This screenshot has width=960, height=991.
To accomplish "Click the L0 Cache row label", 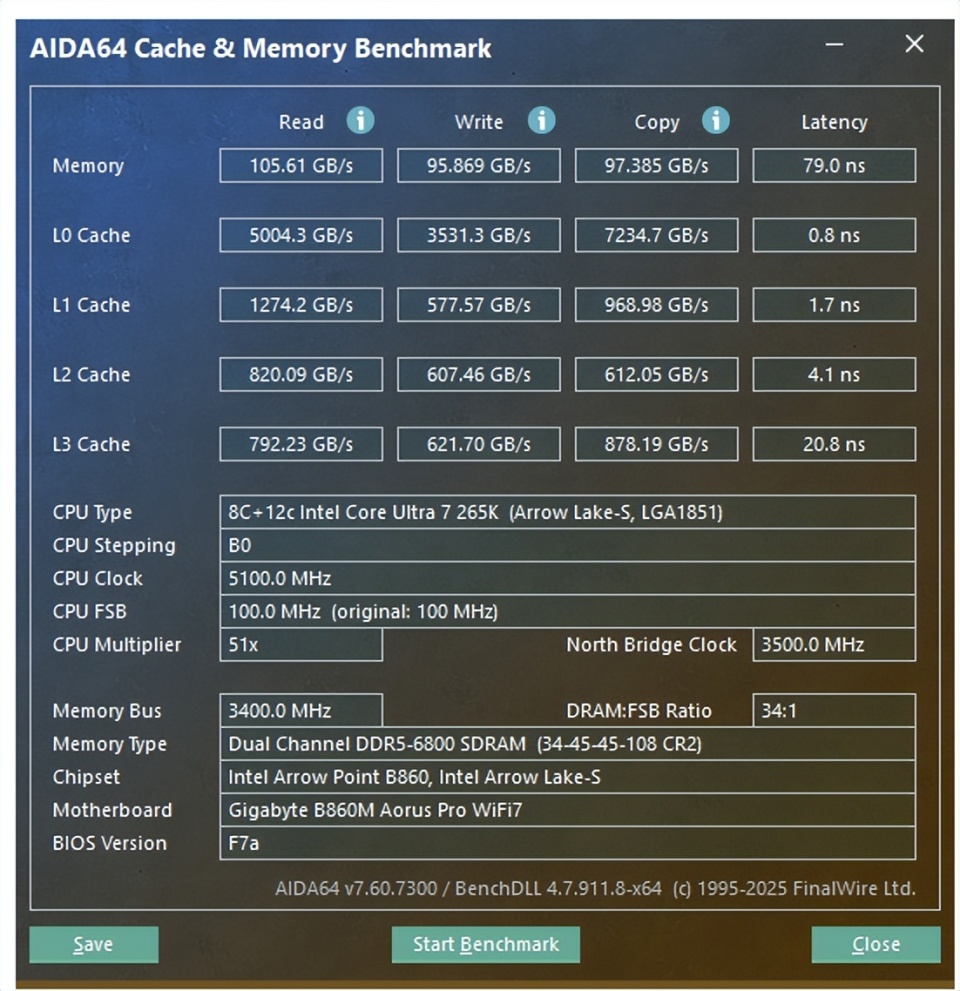I will 91,235.
